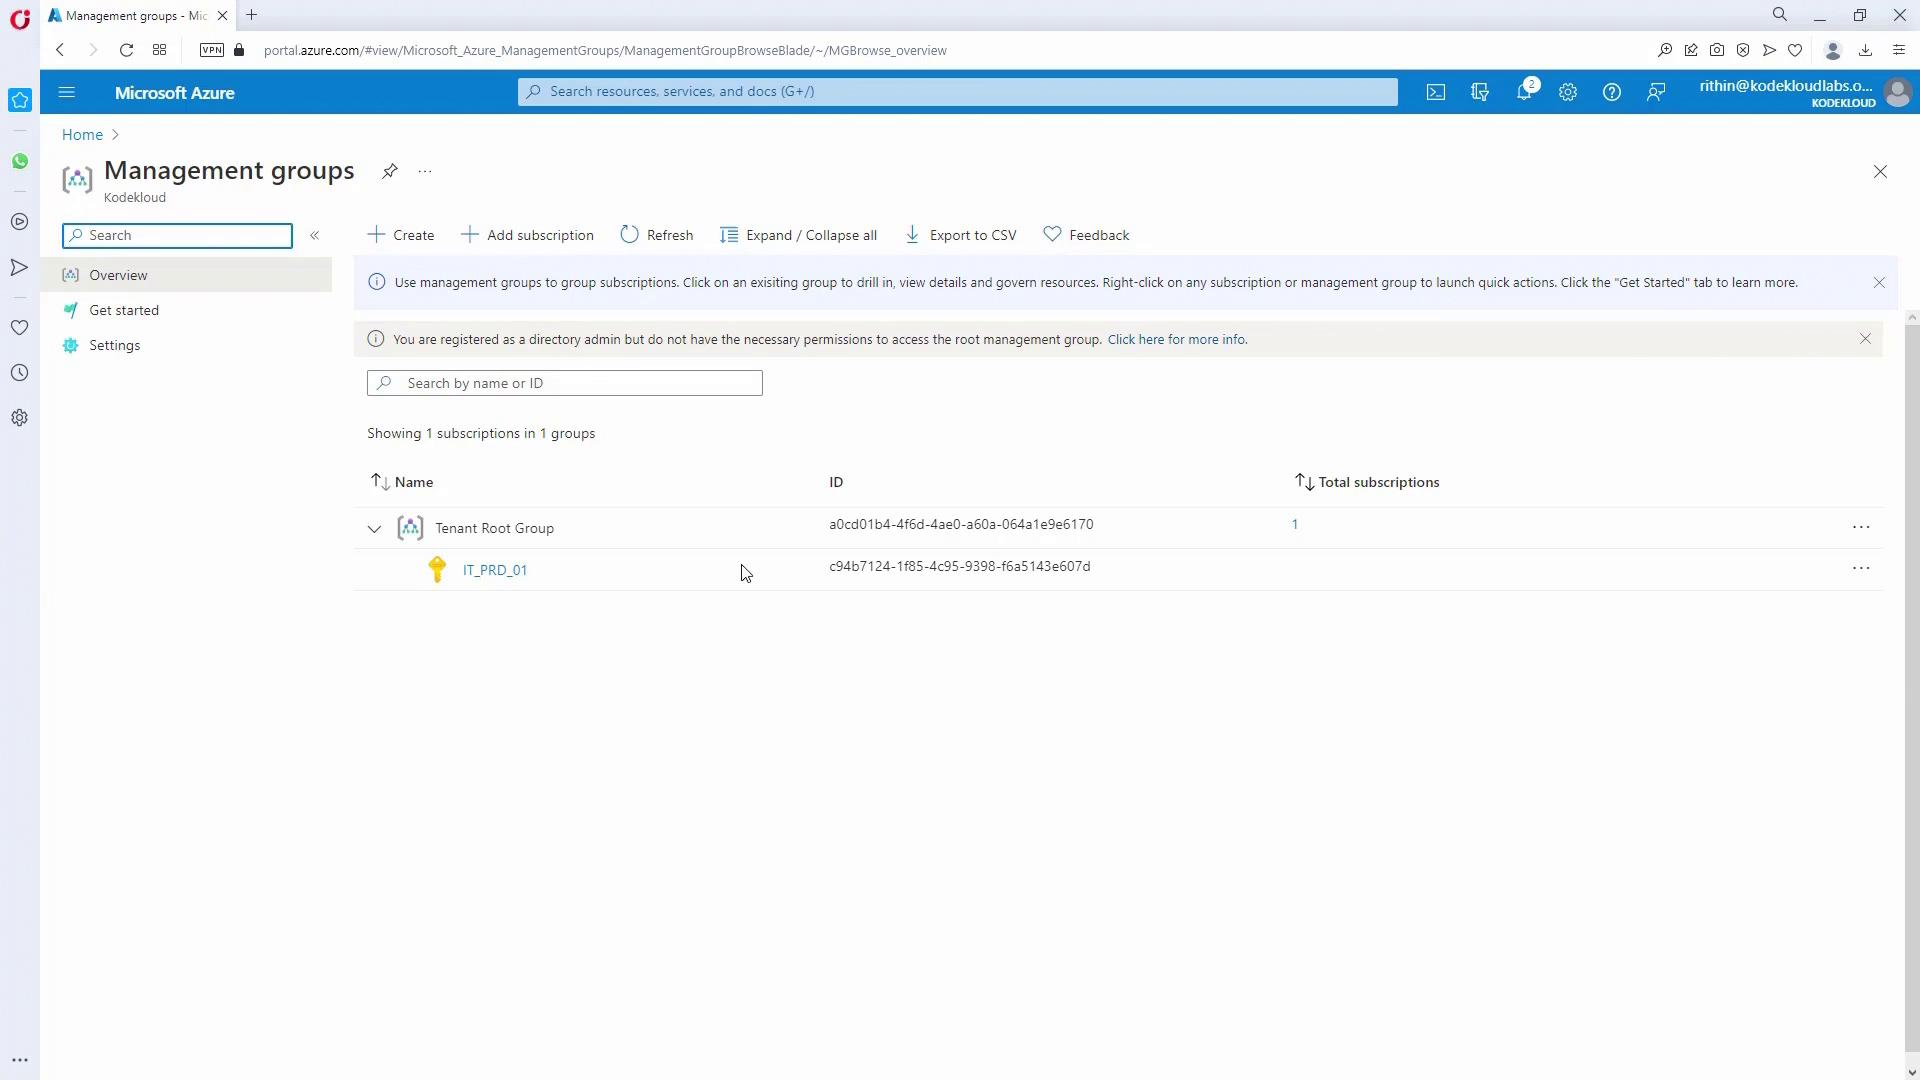Image resolution: width=1920 pixels, height=1080 pixels.
Task: Open Settings in side menu
Action: click(114, 345)
